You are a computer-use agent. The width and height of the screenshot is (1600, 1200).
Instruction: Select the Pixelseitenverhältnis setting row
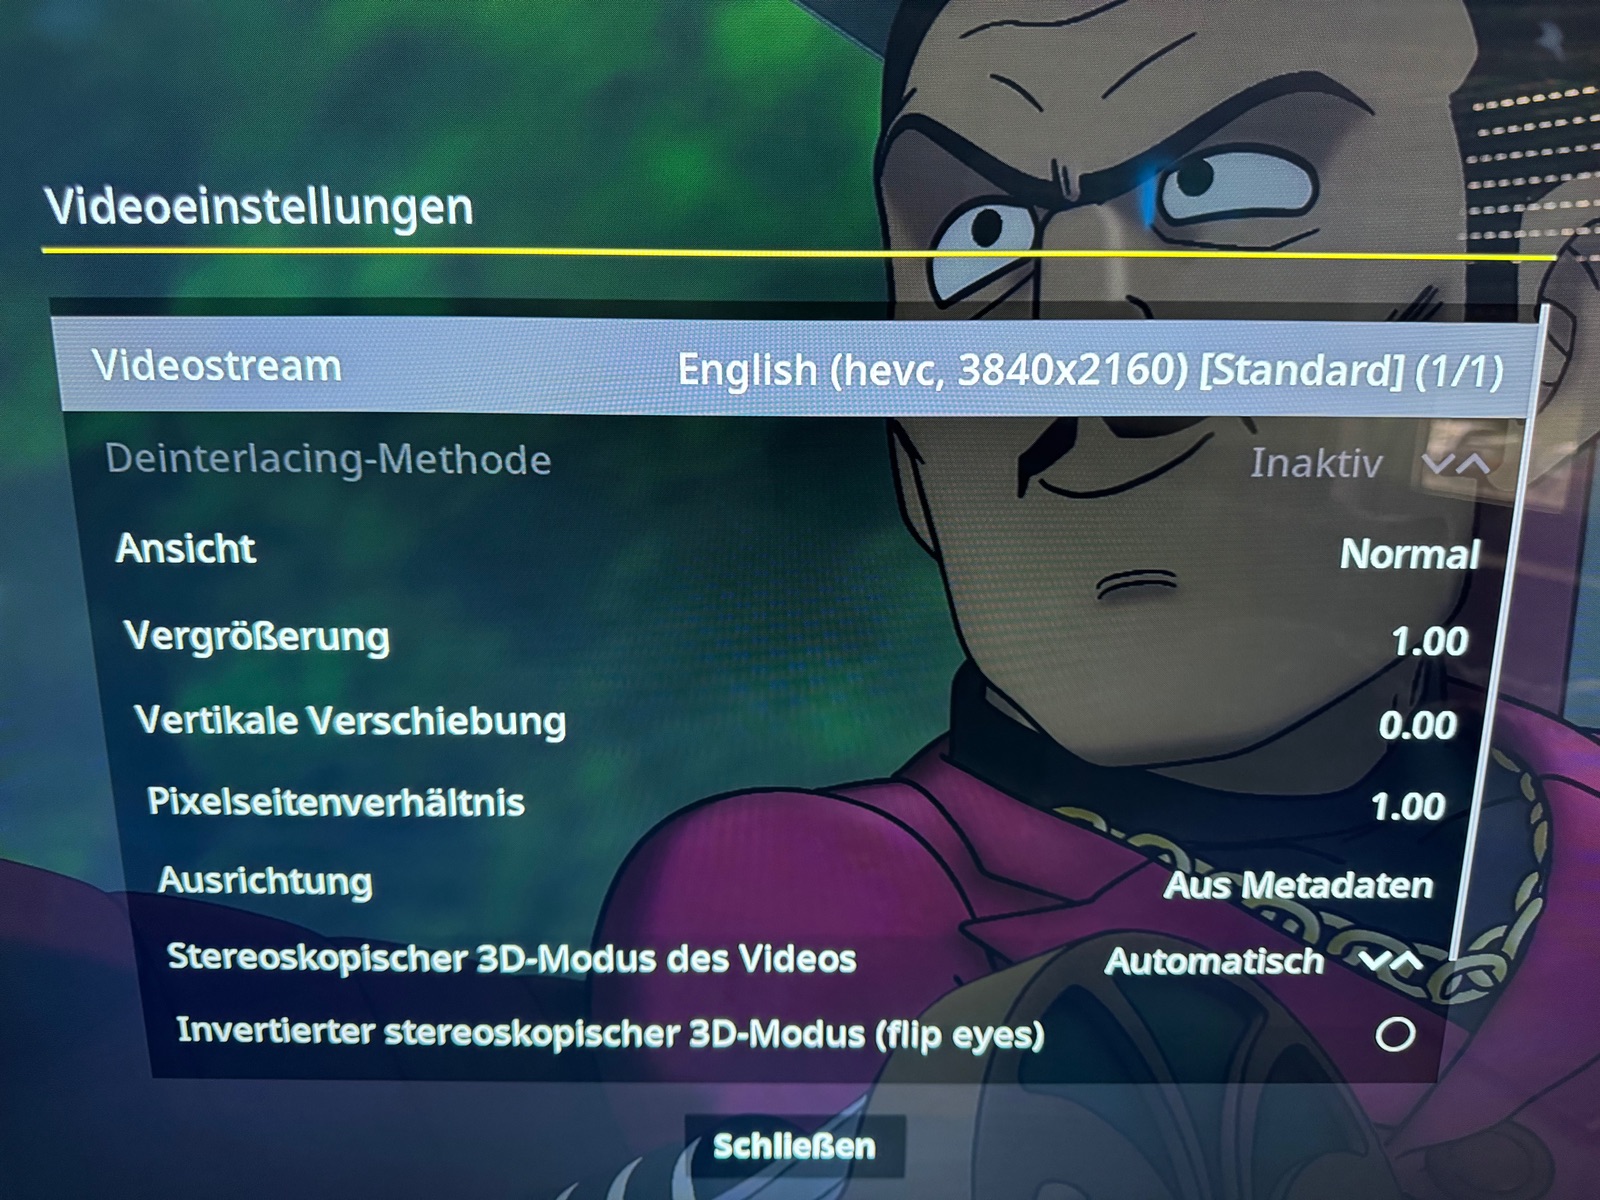coord(795,803)
